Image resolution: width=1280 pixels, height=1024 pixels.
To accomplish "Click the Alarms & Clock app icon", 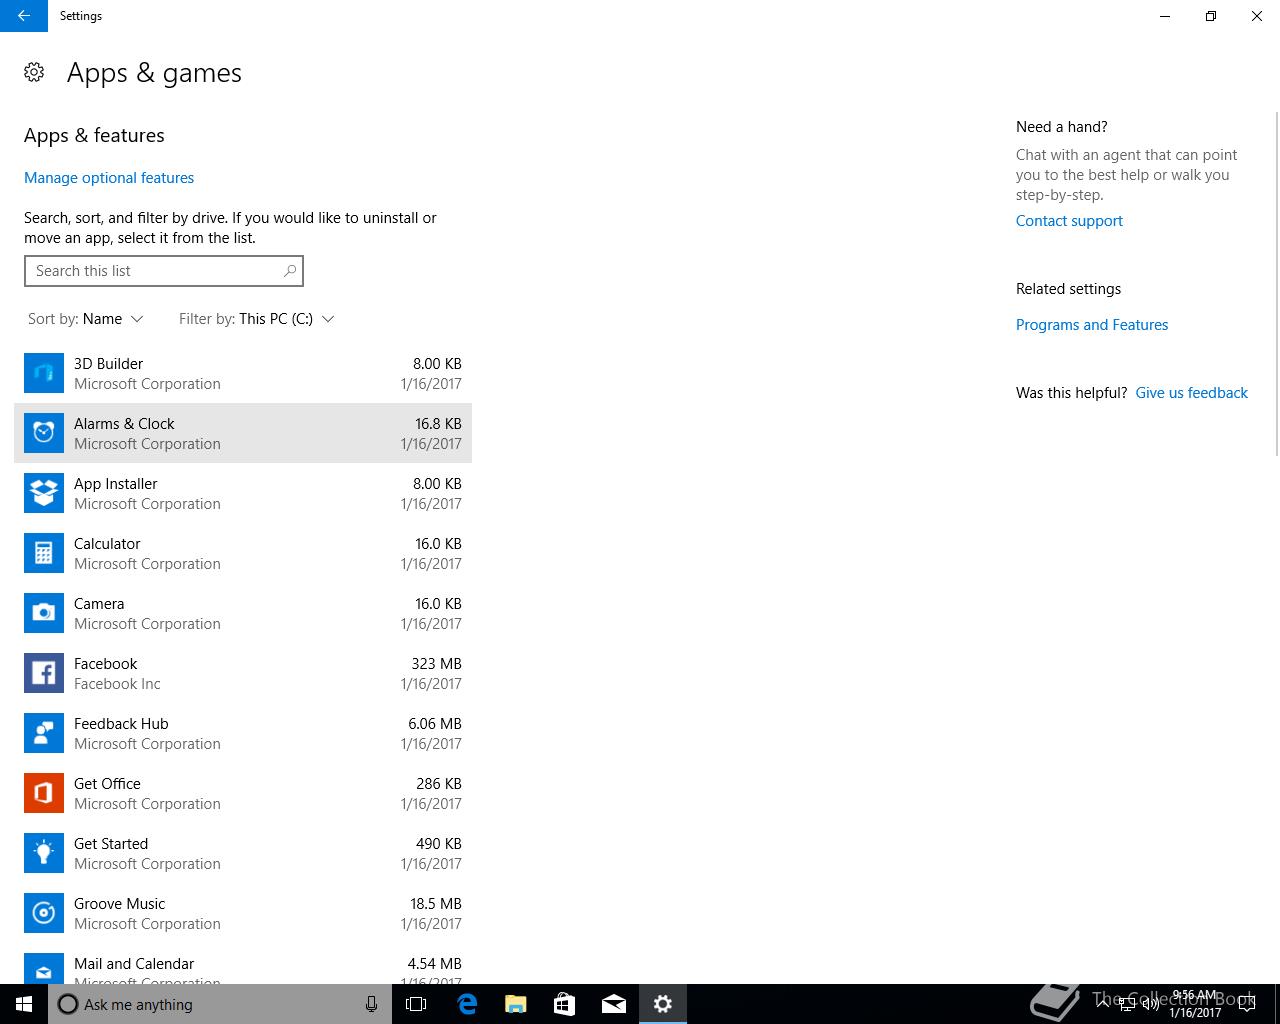I will (x=44, y=433).
